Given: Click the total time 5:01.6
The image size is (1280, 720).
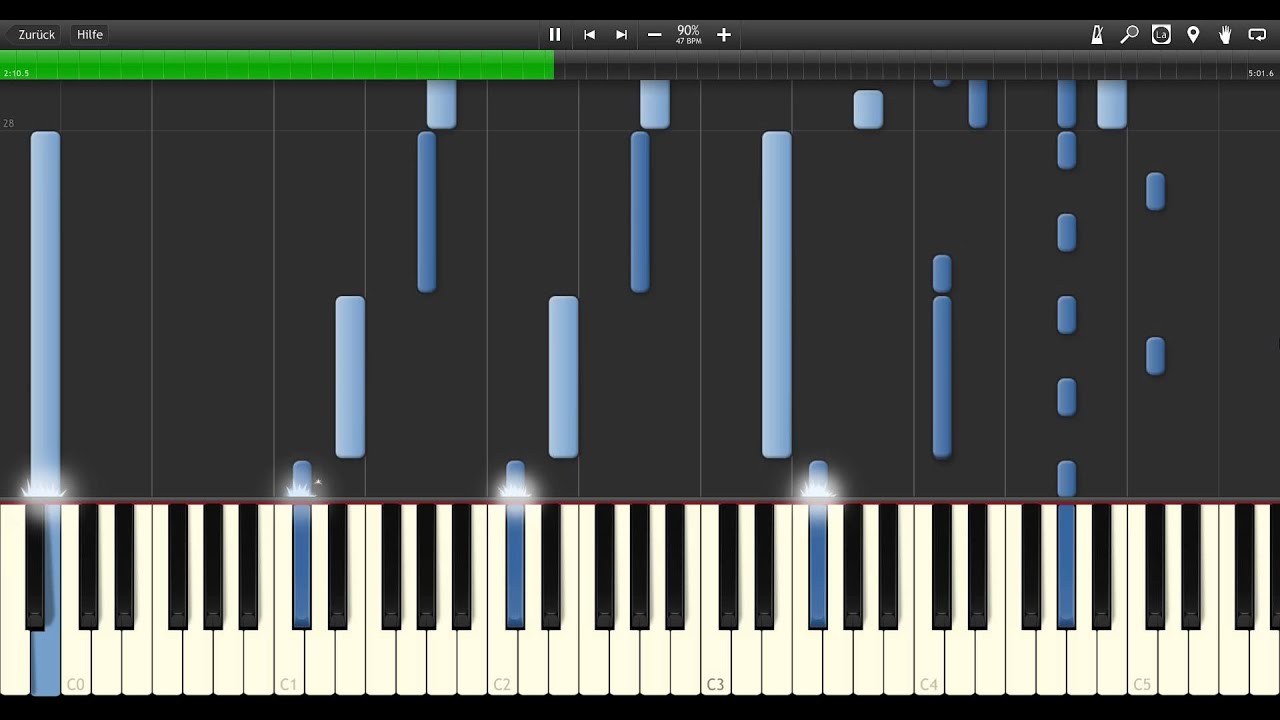Looking at the screenshot, I should [1260, 73].
